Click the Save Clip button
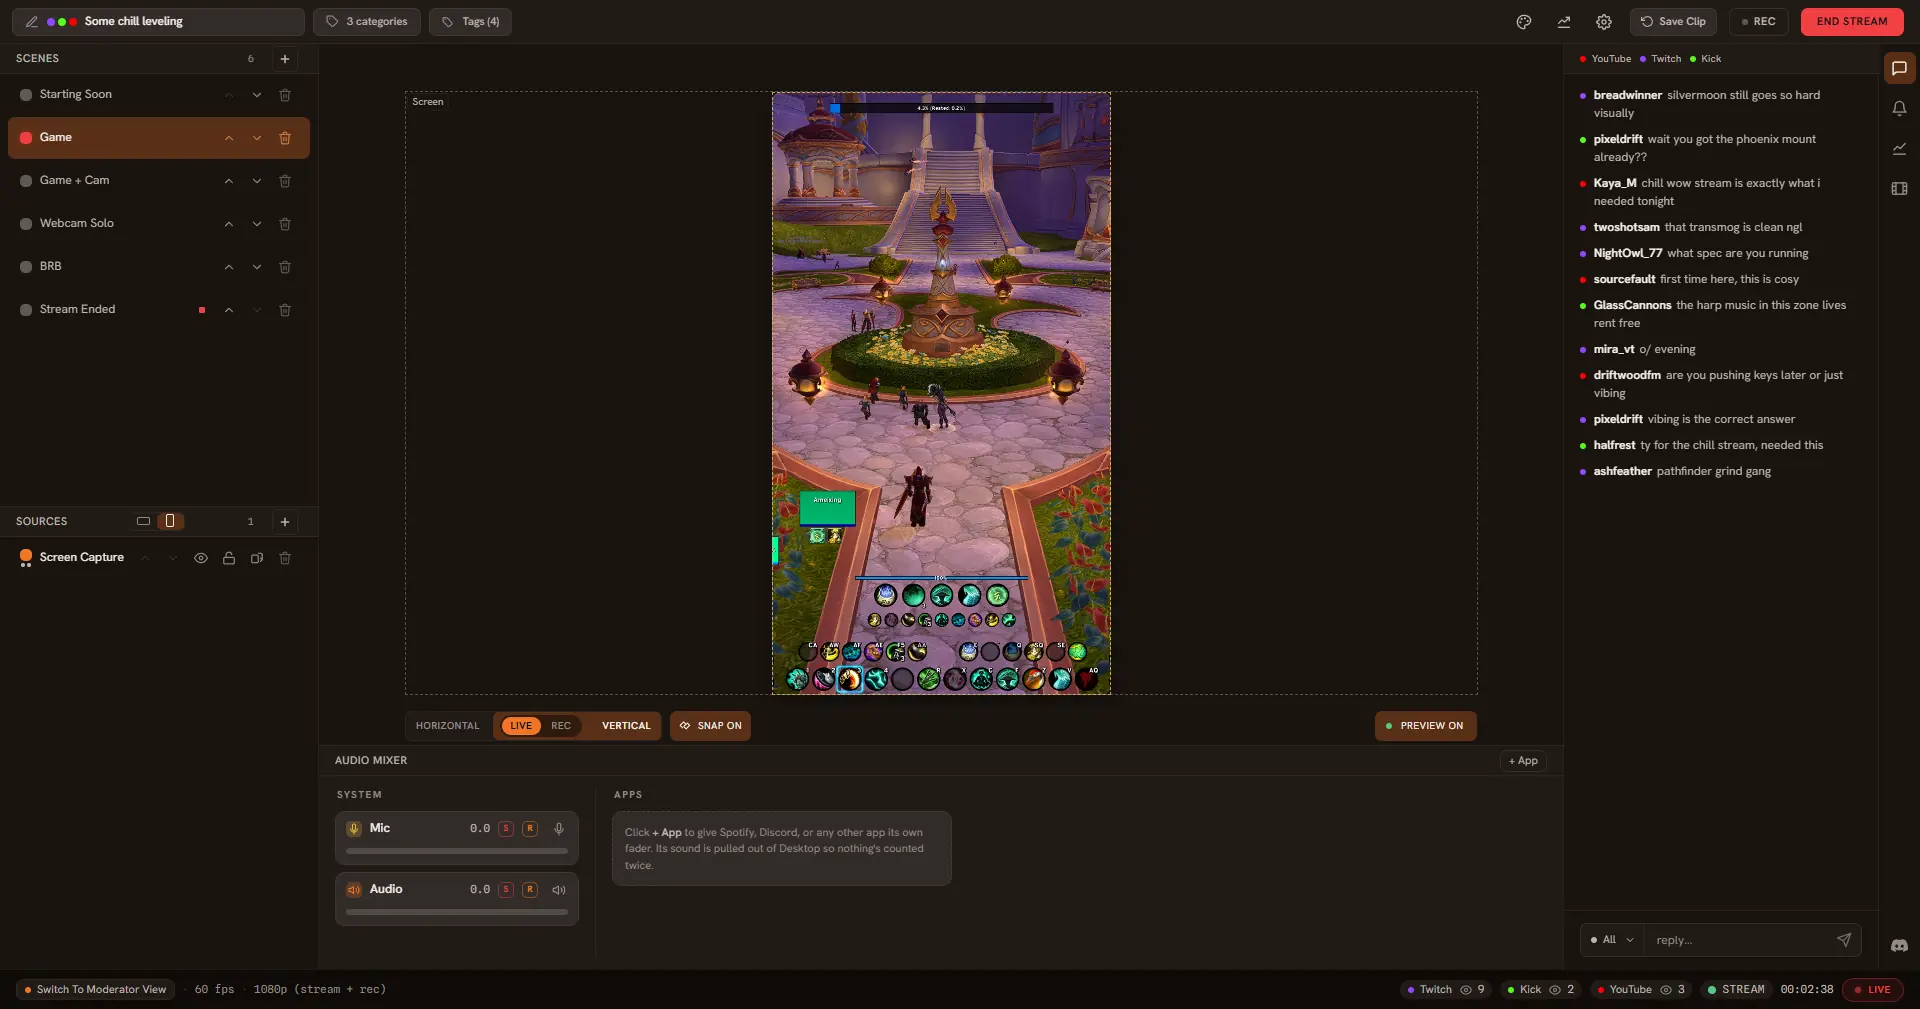 [1673, 22]
